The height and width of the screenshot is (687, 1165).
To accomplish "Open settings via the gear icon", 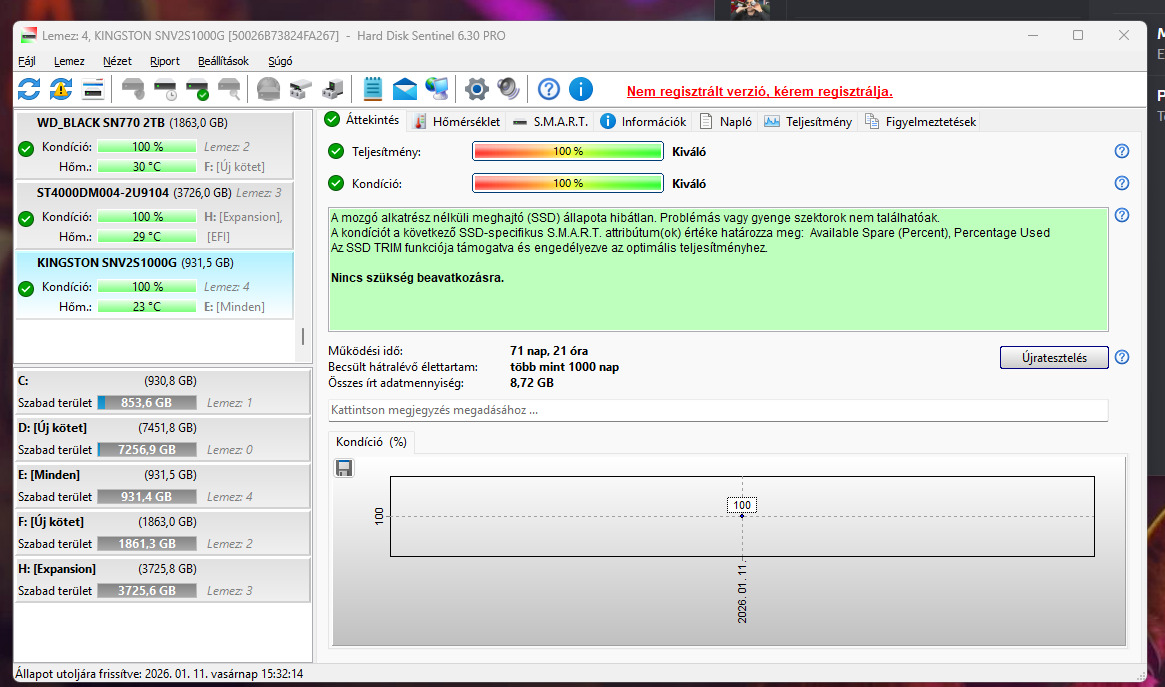I will [x=476, y=89].
